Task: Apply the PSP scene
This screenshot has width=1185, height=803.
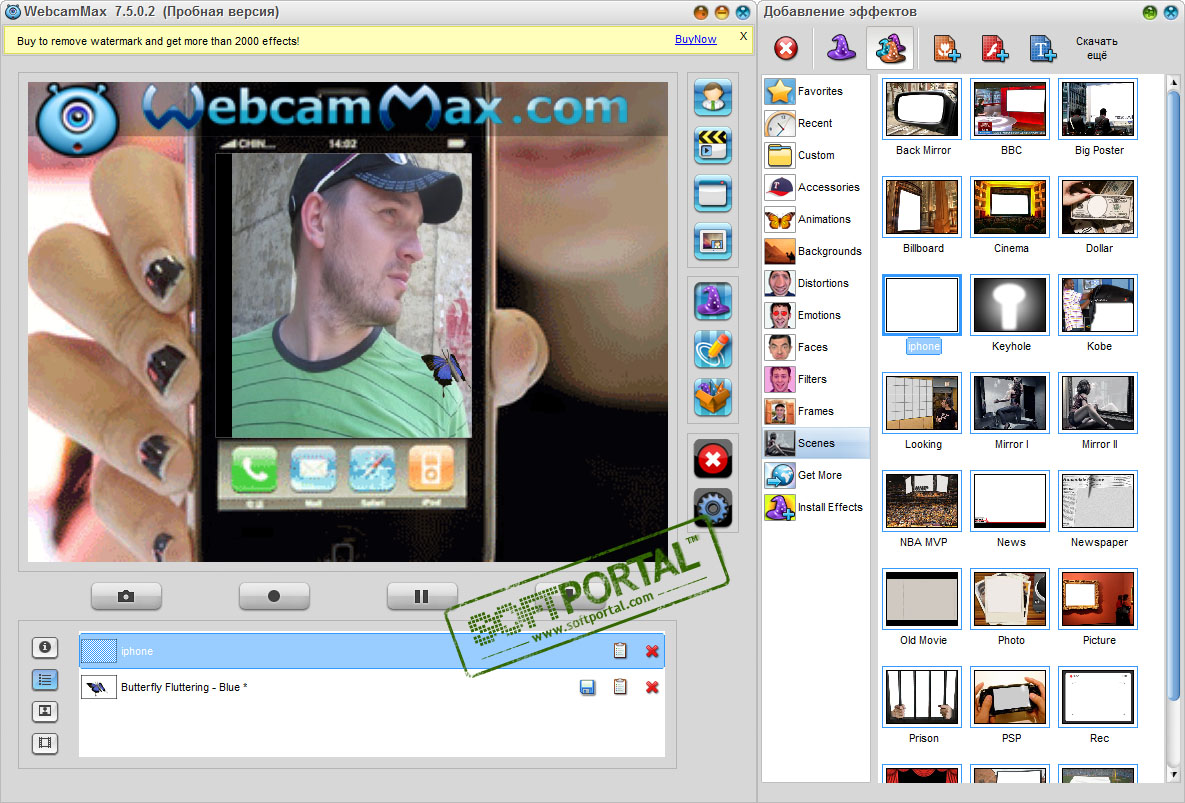Action: coord(1010,696)
